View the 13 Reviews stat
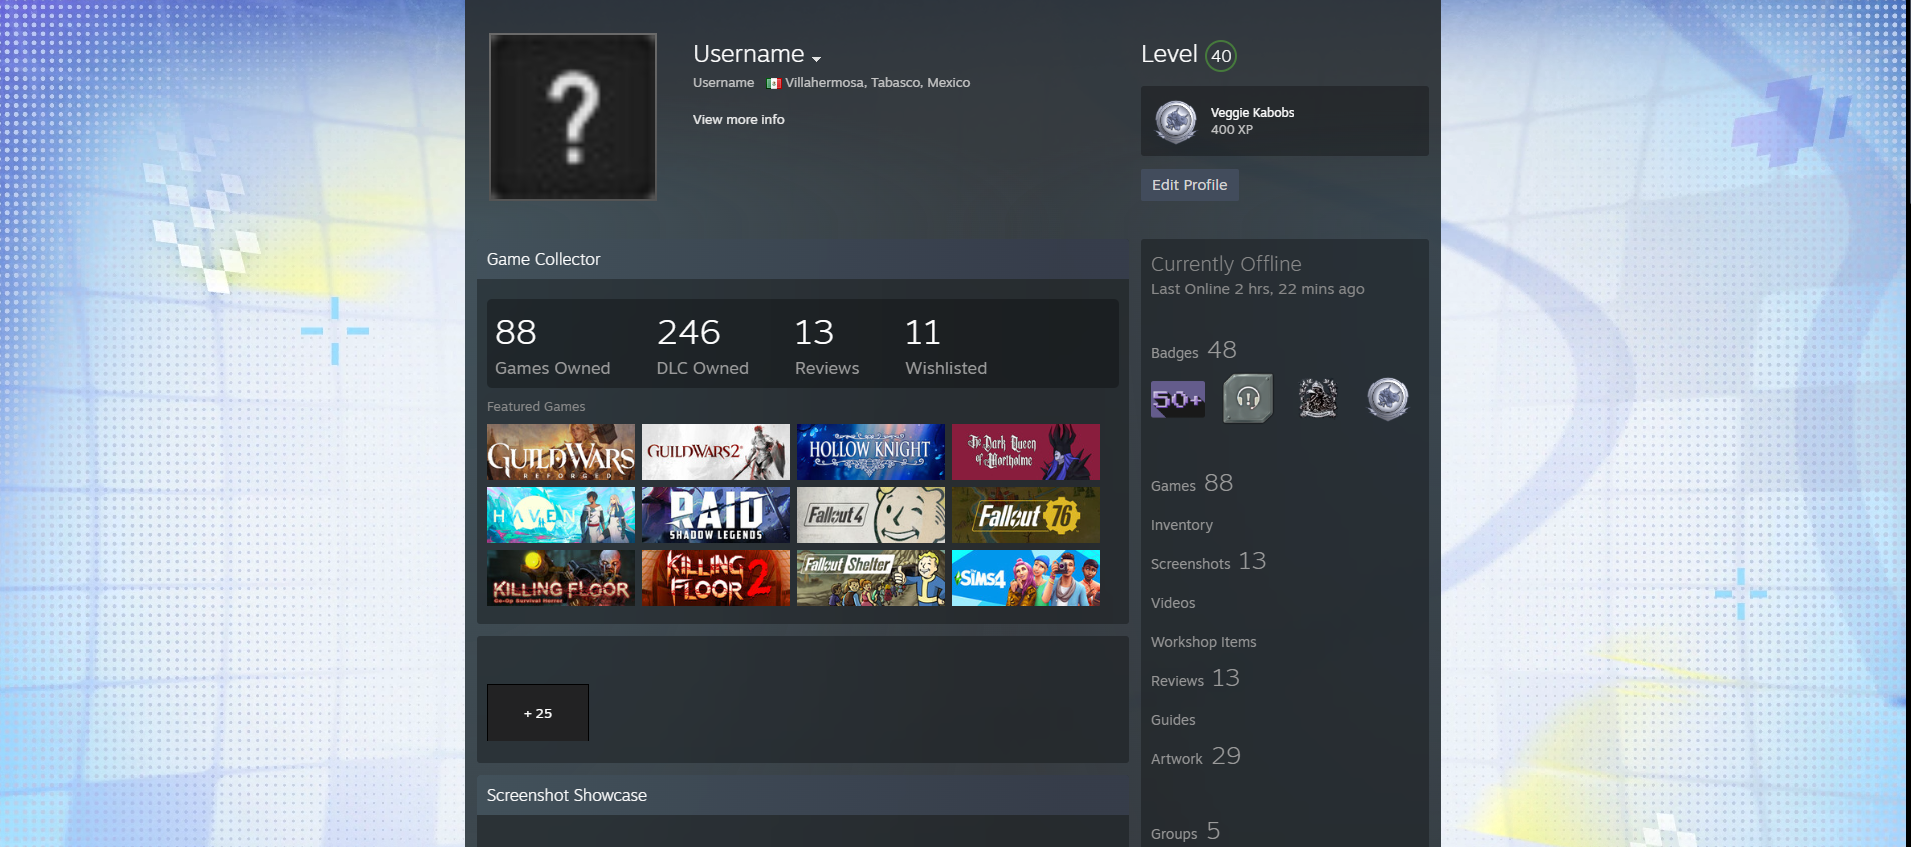Viewport: 1911px width, 847px height. pos(827,345)
